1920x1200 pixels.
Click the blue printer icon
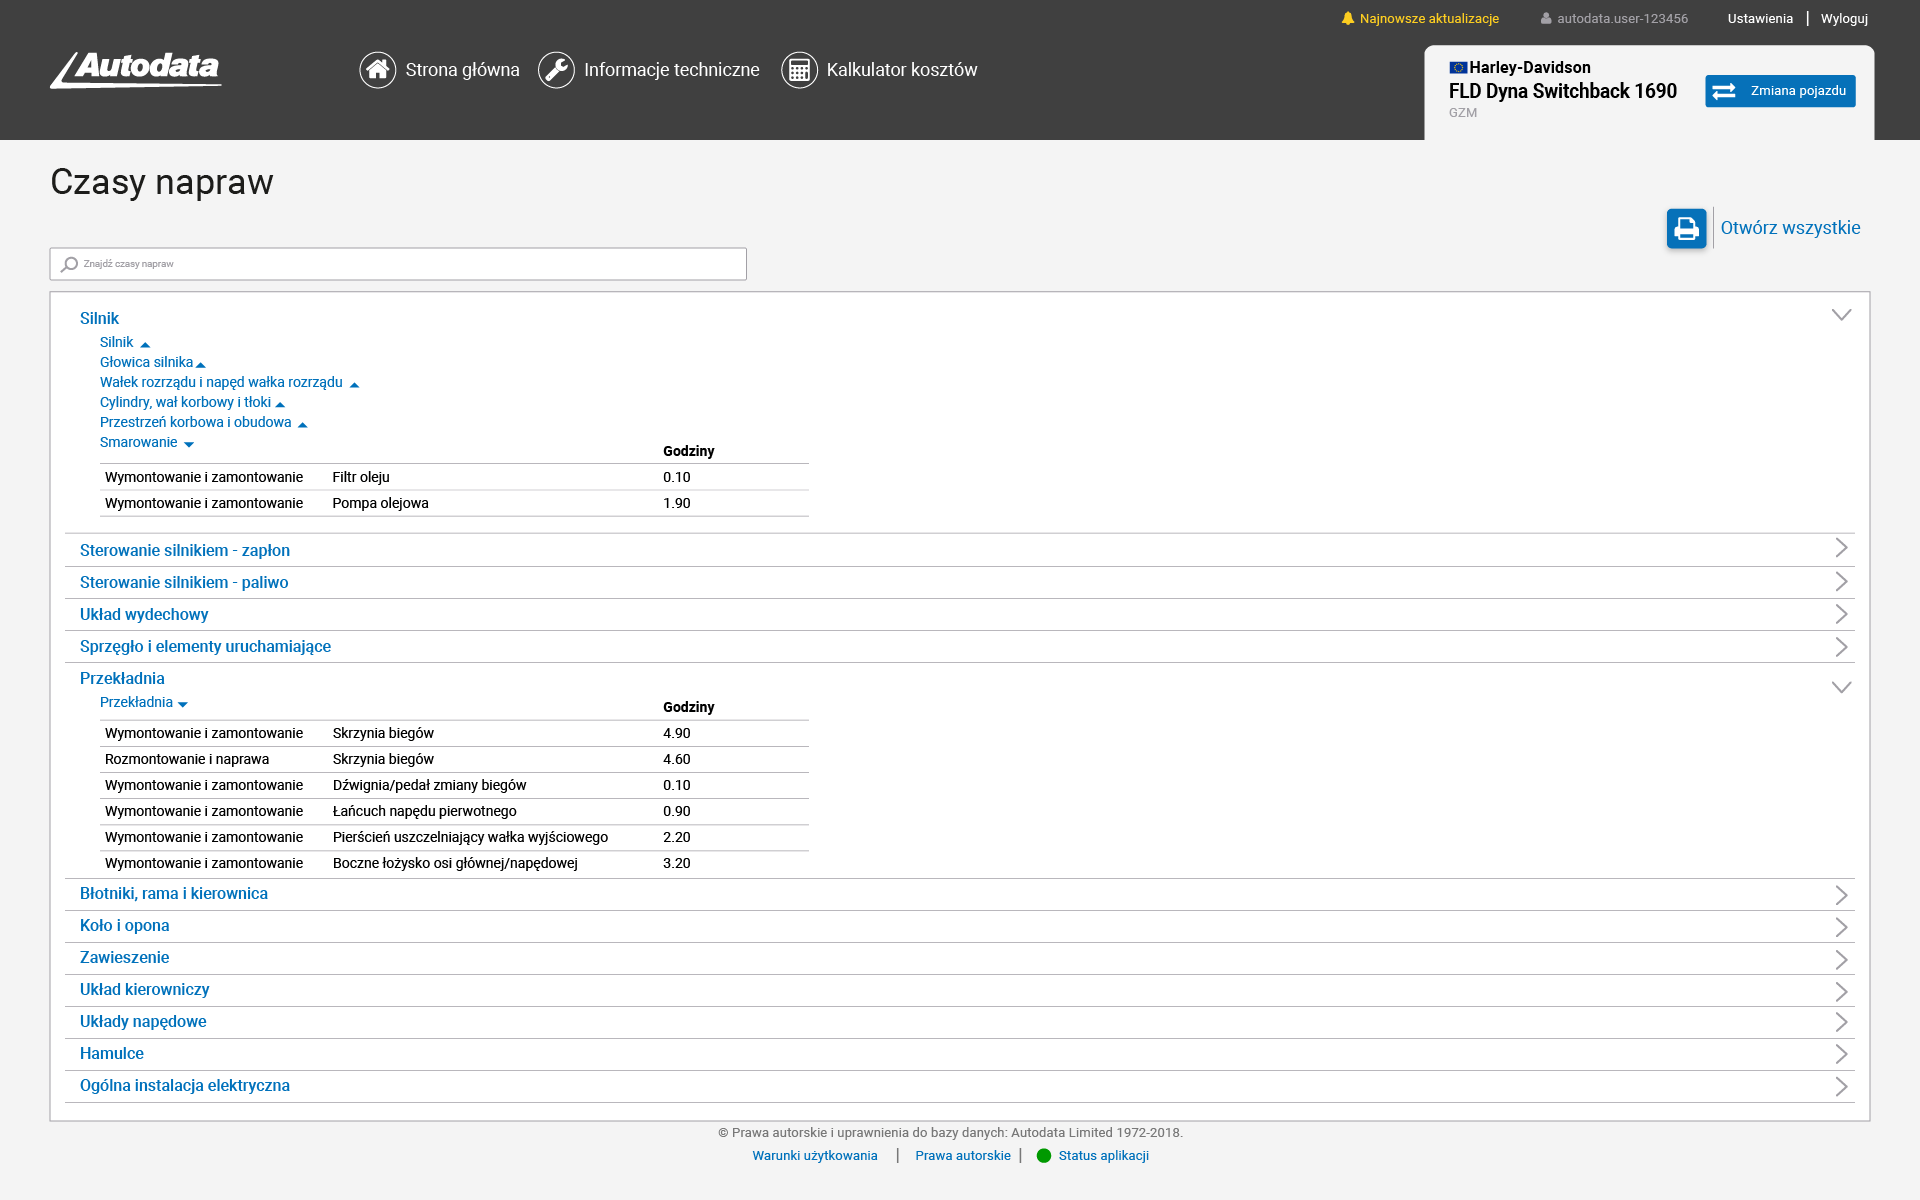(1686, 228)
